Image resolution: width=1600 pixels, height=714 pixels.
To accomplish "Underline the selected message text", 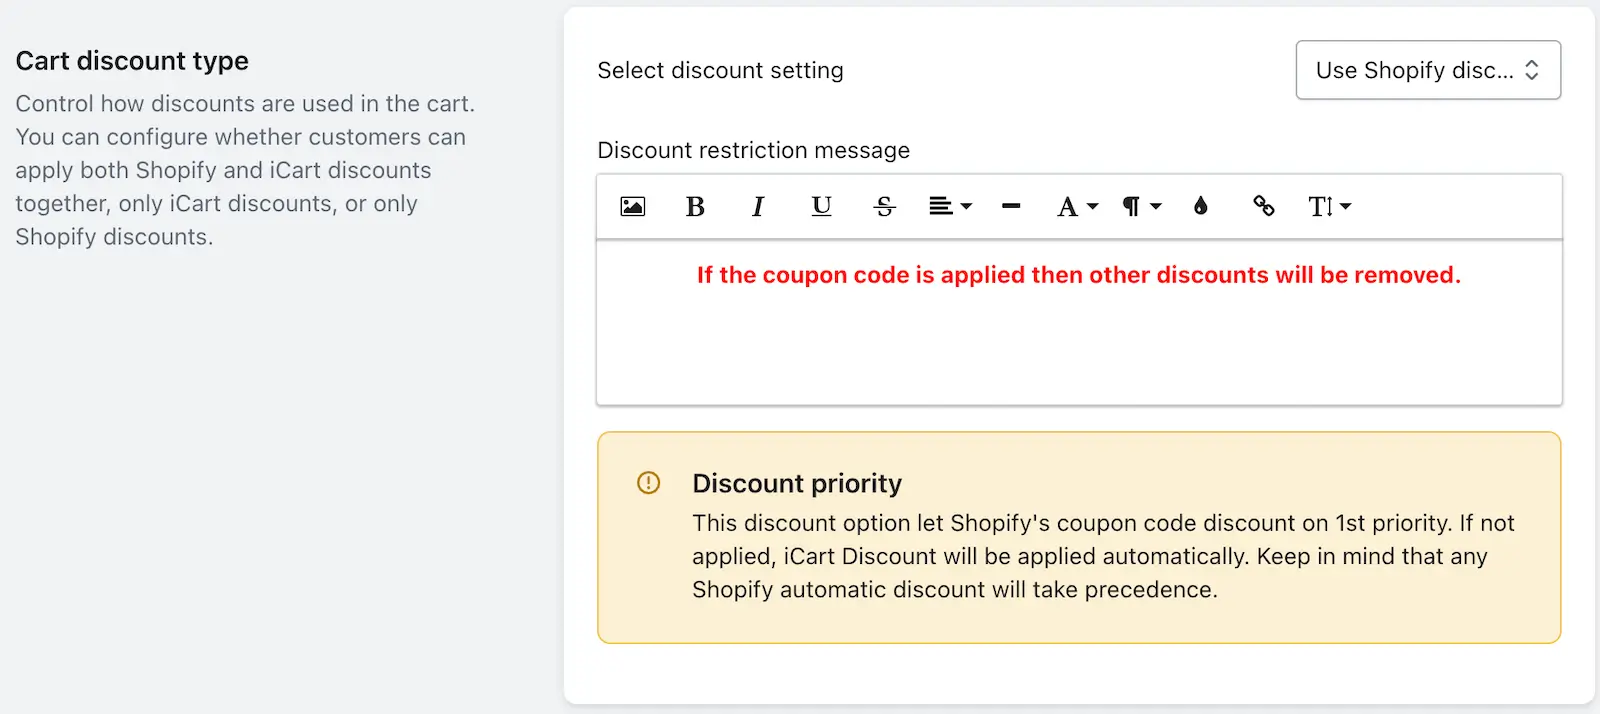I will coord(821,207).
